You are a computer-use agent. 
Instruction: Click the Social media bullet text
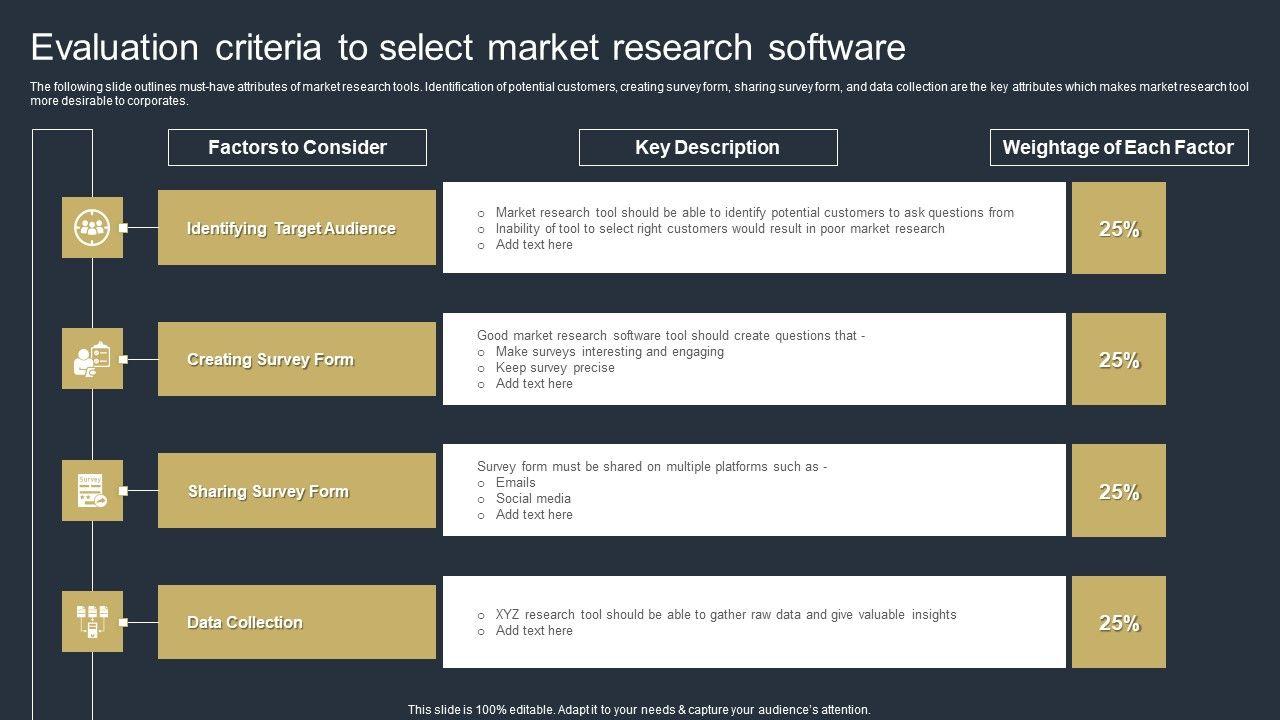[x=533, y=499]
